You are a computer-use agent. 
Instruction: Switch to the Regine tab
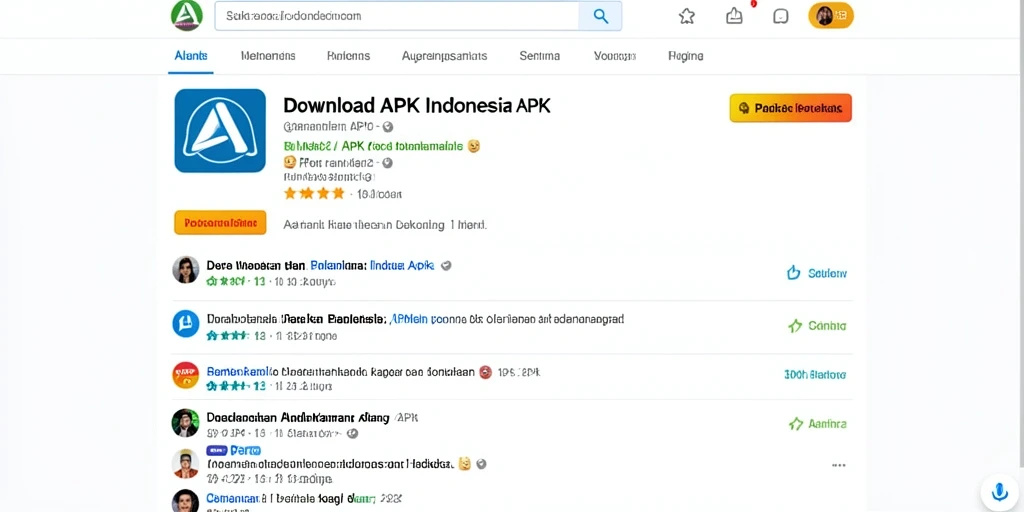click(x=686, y=56)
